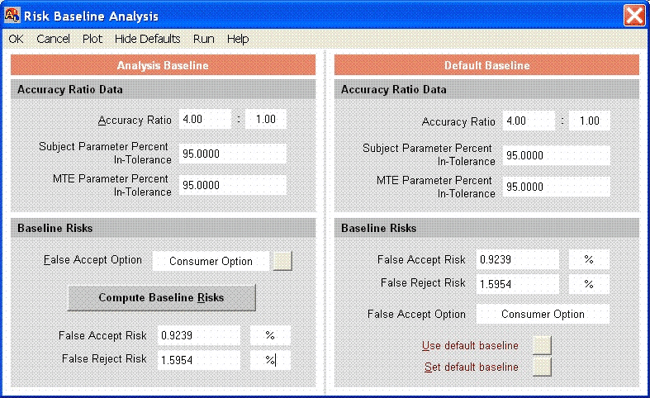Click Accuracy Ratio Data heading under Analysis Baseline
650x398 pixels.
[70, 90]
